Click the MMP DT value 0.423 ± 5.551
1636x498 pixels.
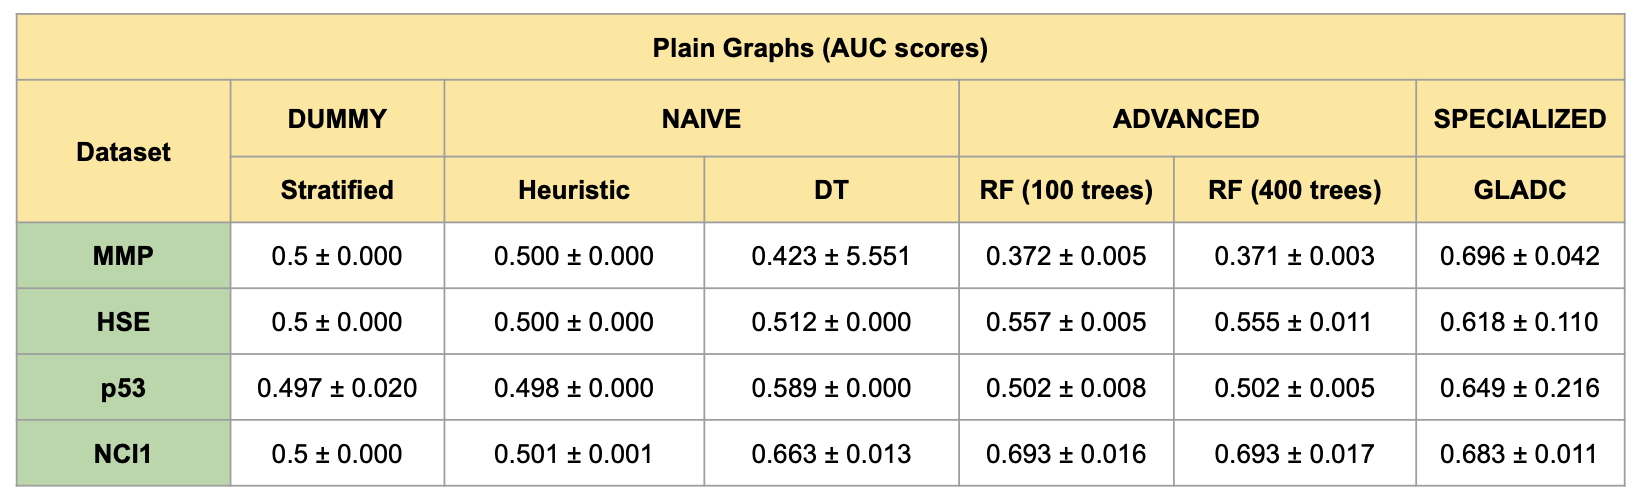click(x=831, y=256)
